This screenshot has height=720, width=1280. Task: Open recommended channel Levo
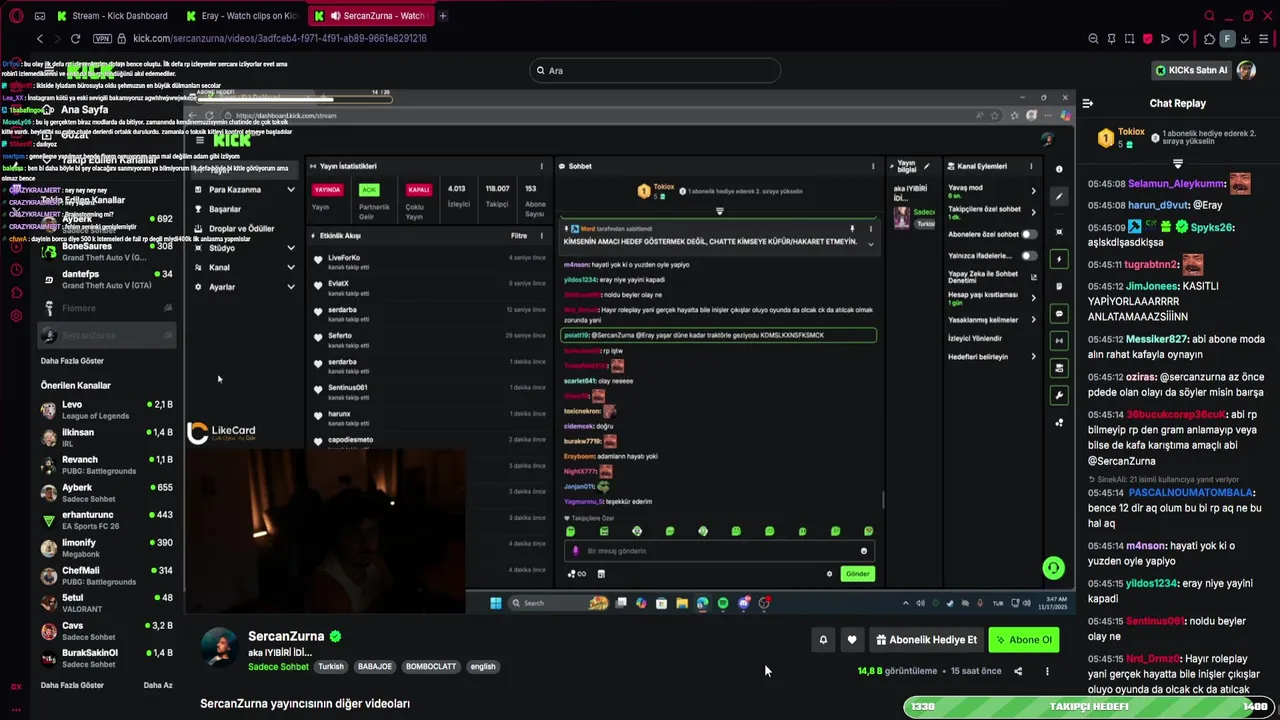click(107, 410)
